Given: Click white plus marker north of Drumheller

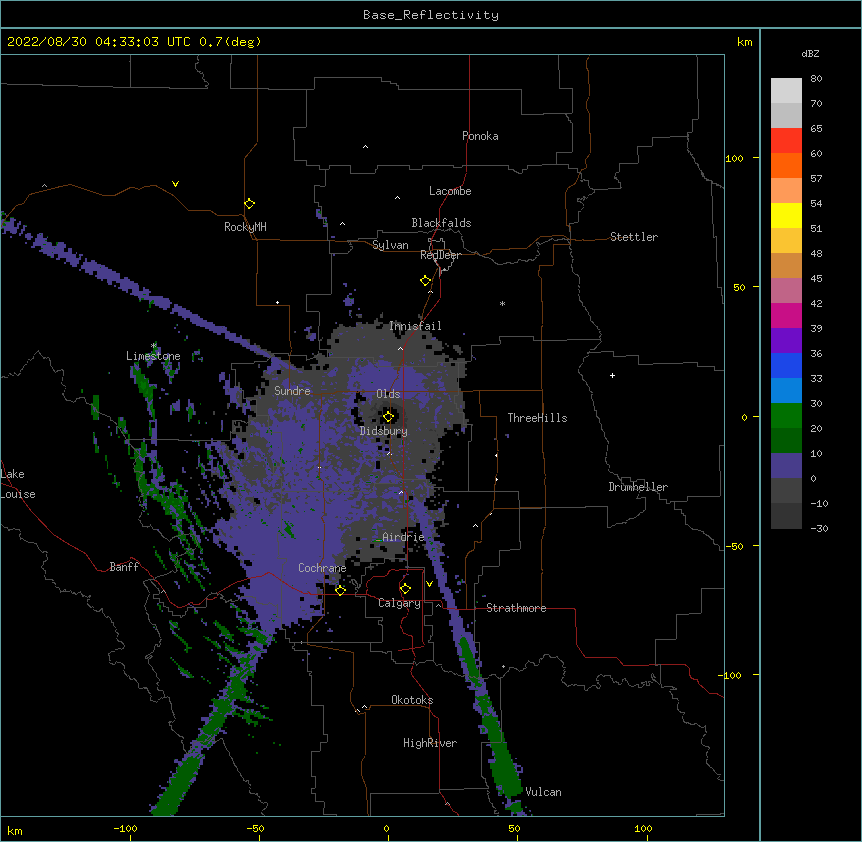Looking at the screenshot, I should [x=612, y=375].
